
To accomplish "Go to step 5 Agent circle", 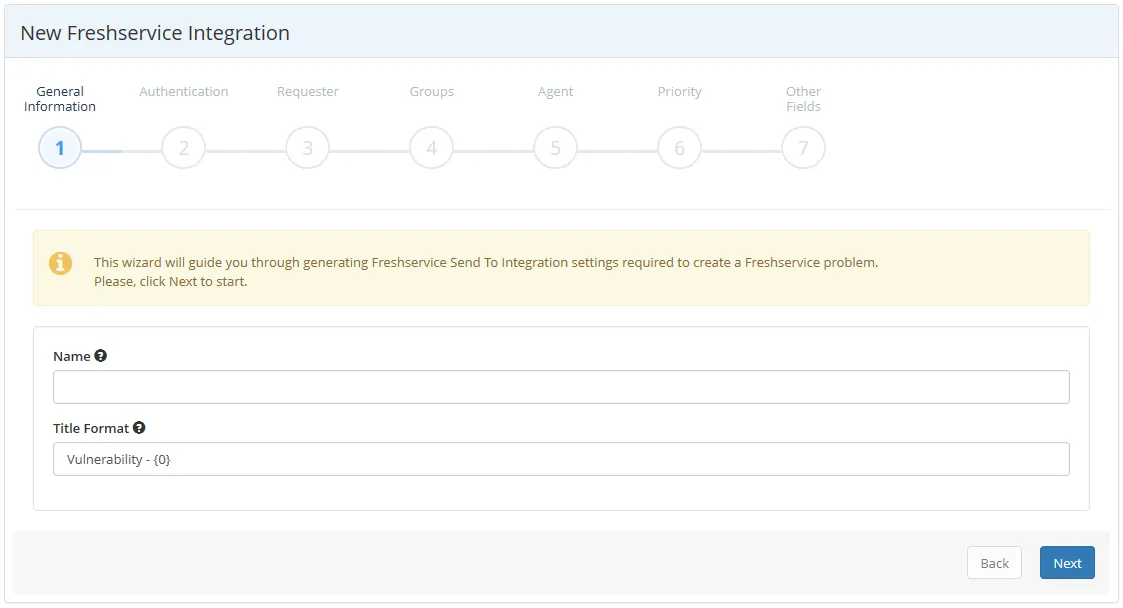I will pos(555,148).
